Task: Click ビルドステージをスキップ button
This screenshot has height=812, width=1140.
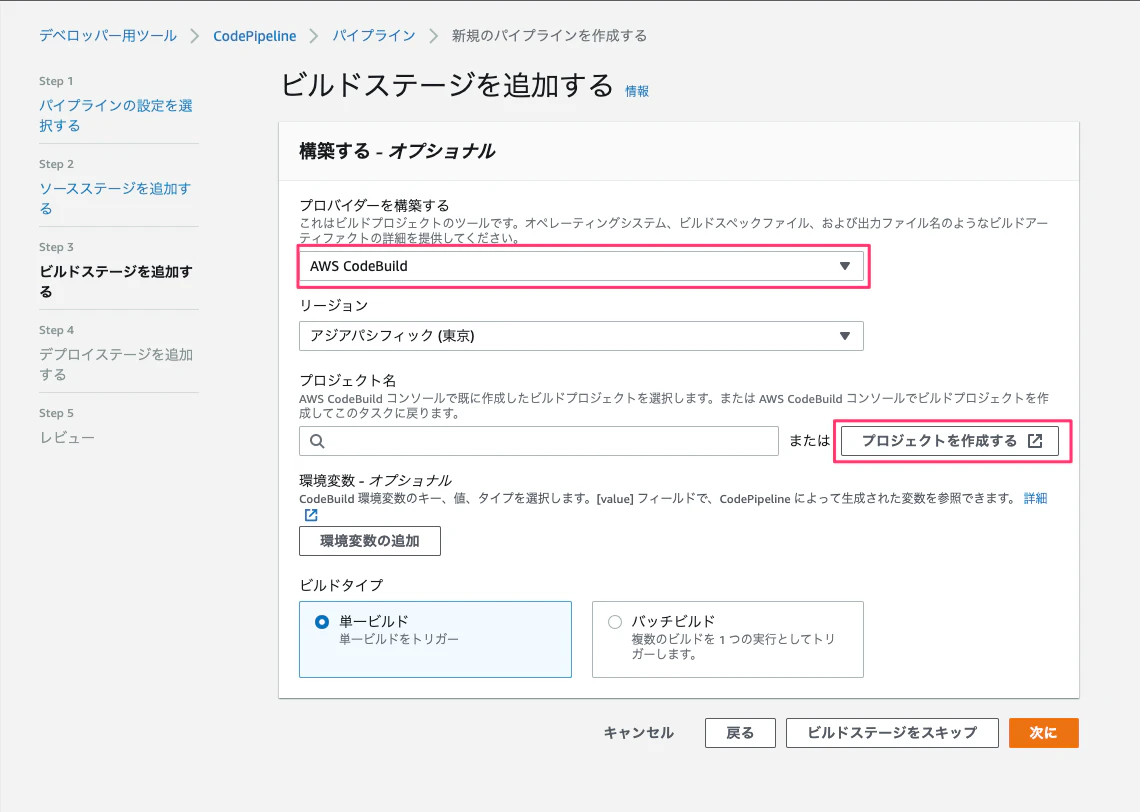Action: [892, 733]
